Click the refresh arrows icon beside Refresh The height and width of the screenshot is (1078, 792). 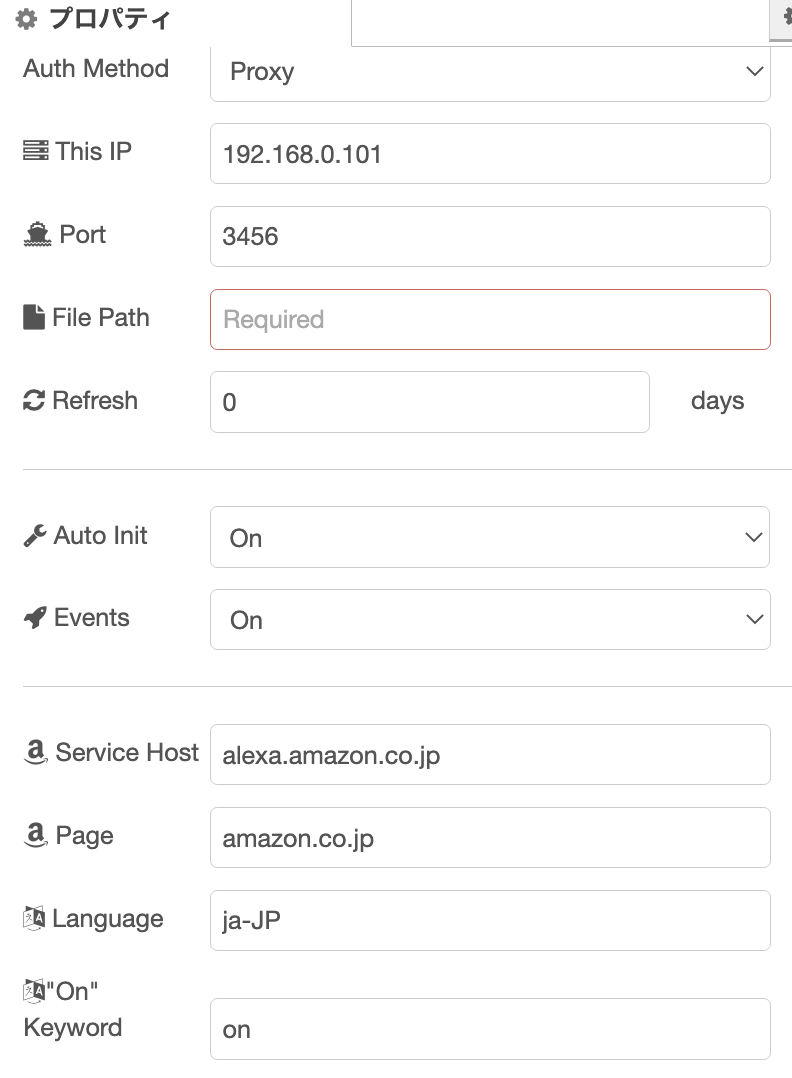click(x=32, y=399)
